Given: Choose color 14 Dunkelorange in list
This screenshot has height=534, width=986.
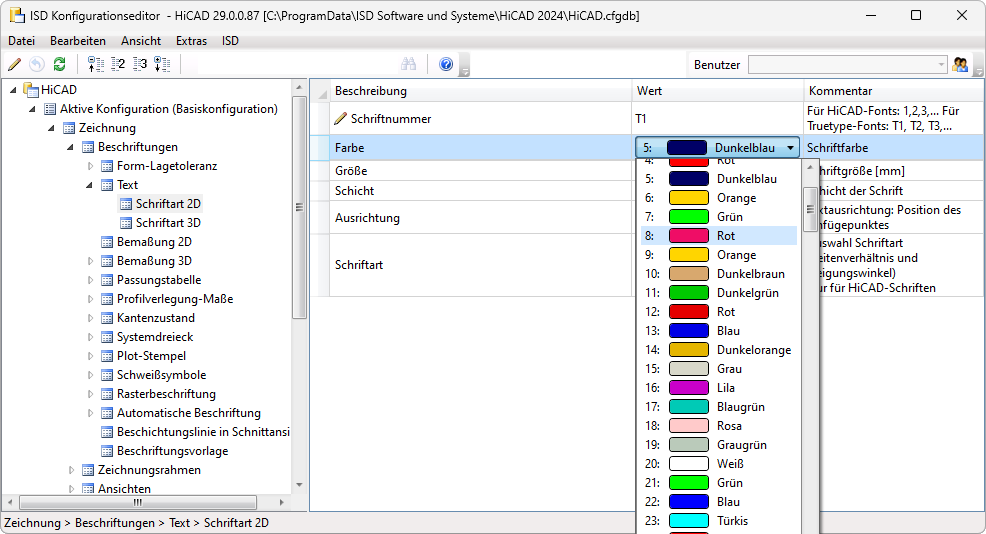Looking at the screenshot, I should coord(719,350).
